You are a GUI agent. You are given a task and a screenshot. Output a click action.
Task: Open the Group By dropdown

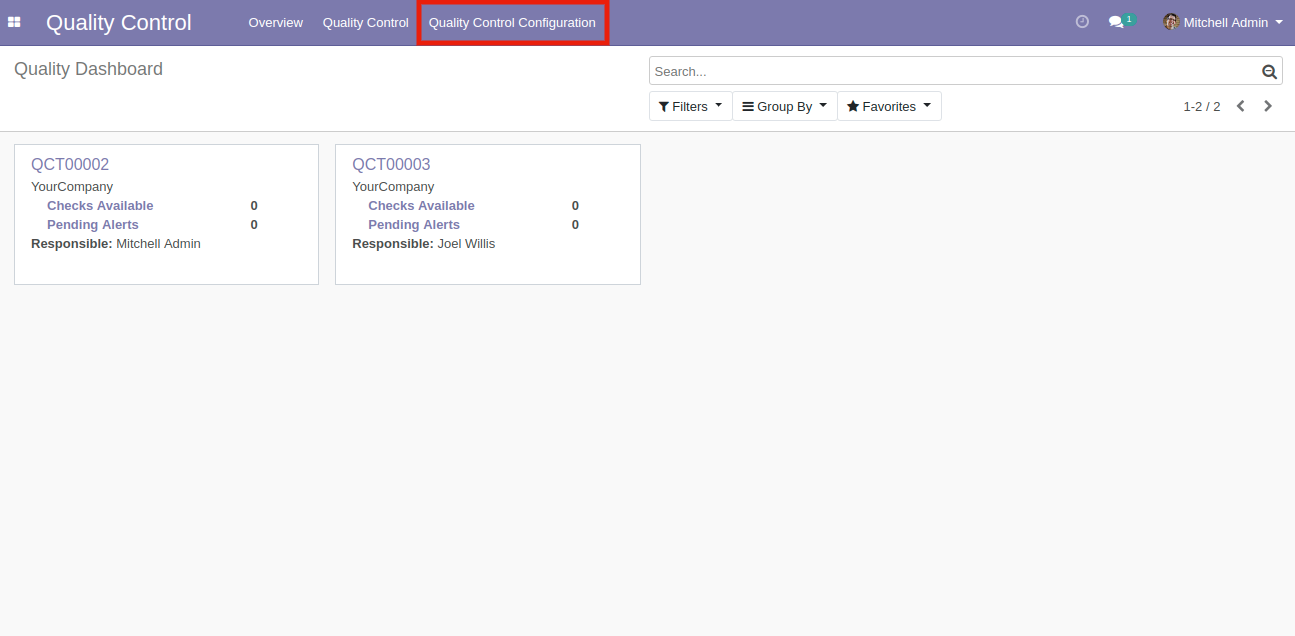784,106
